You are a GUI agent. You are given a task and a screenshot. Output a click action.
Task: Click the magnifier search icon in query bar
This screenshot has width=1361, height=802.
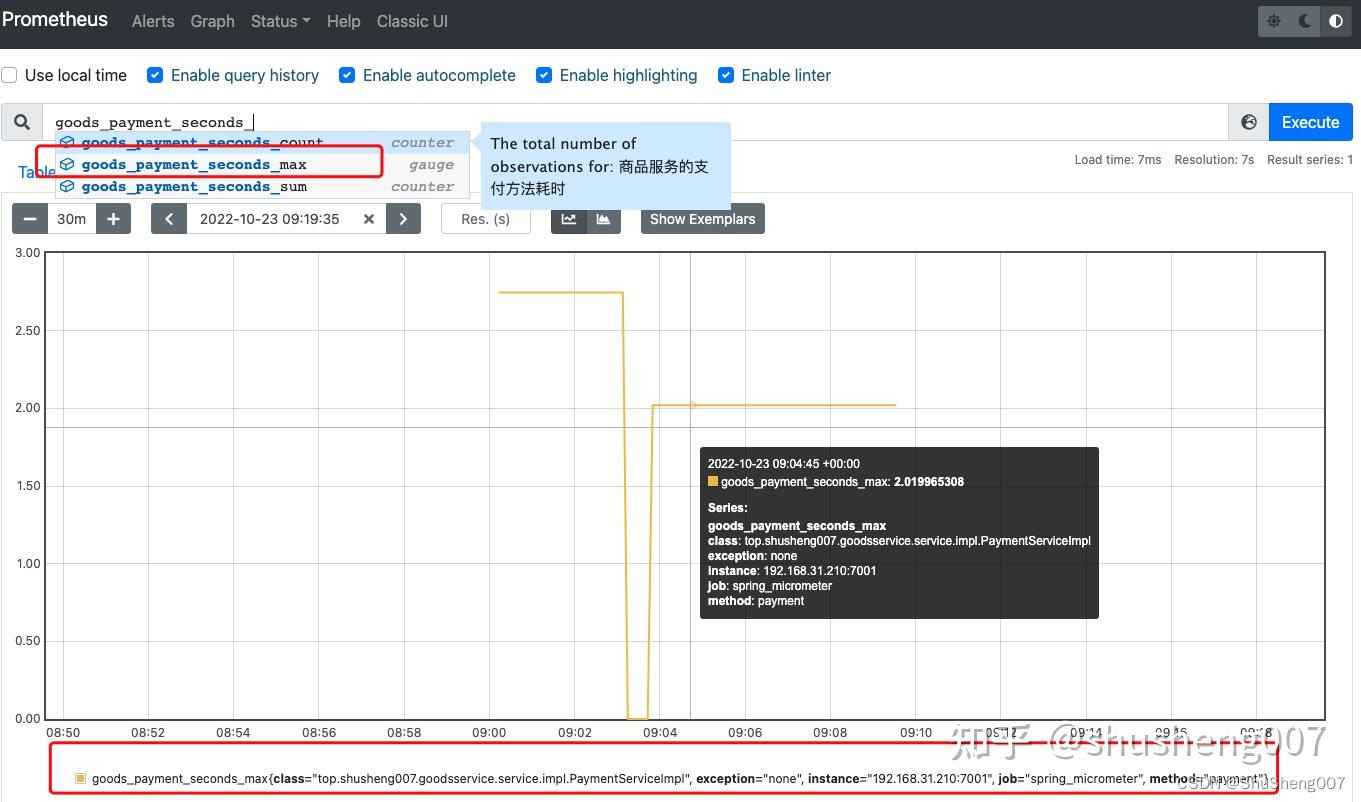pyautogui.click(x=22, y=121)
